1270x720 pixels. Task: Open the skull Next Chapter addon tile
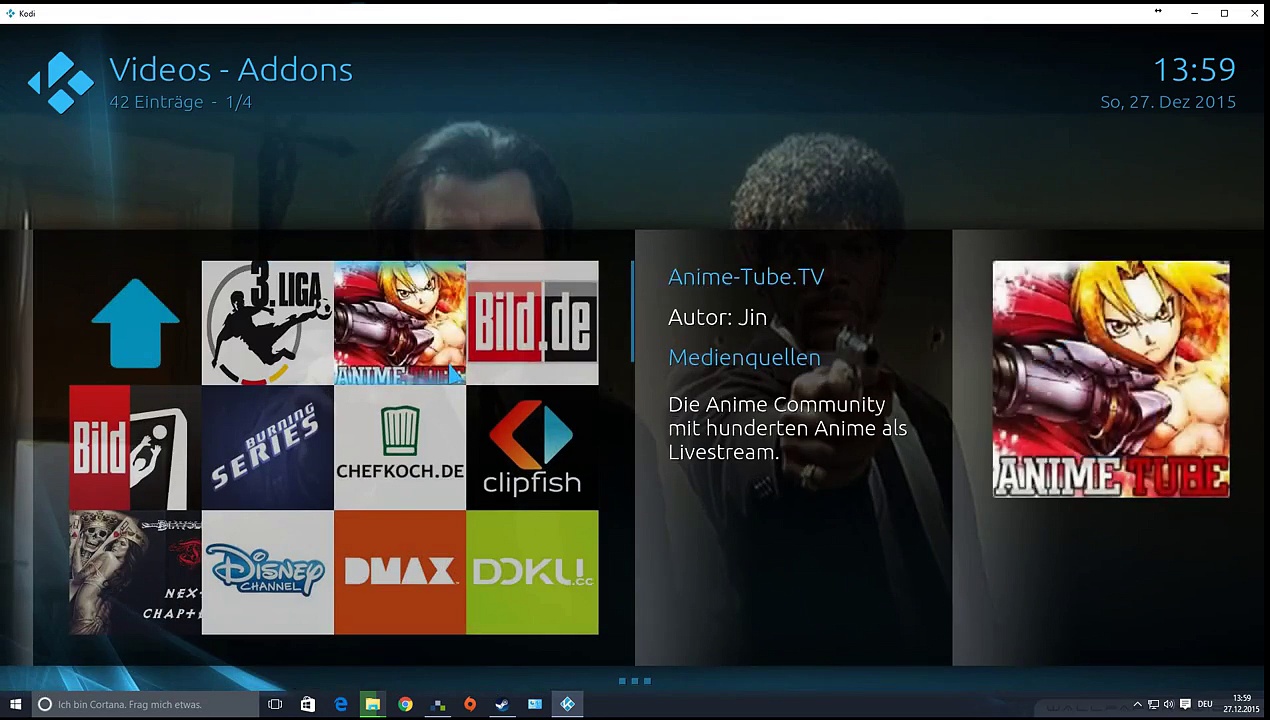(135, 572)
